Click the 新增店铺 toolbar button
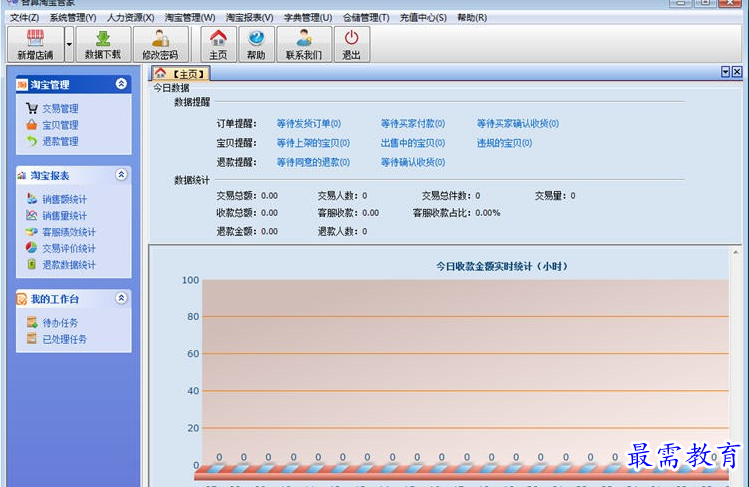The height and width of the screenshot is (487, 749). tap(35, 44)
